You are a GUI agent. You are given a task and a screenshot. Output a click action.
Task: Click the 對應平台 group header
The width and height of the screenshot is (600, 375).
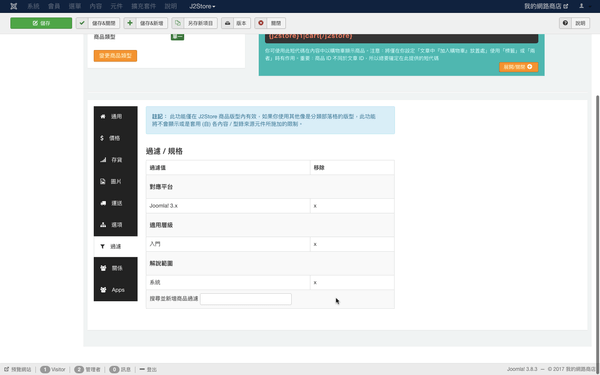point(270,187)
